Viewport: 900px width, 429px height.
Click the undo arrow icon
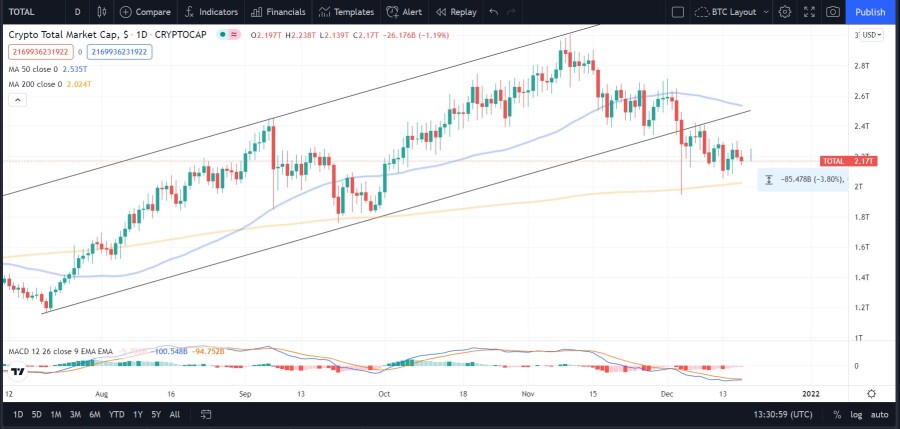click(494, 11)
